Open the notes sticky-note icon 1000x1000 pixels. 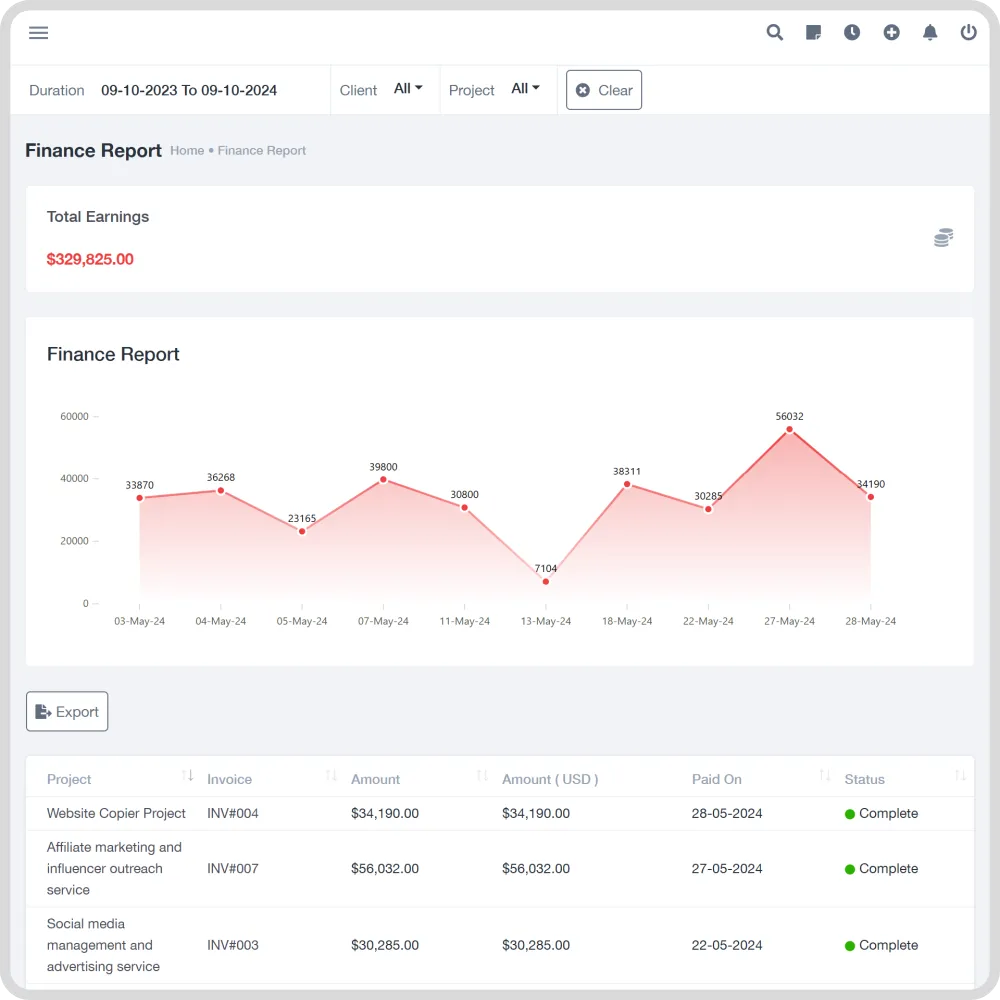(x=813, y=32)
